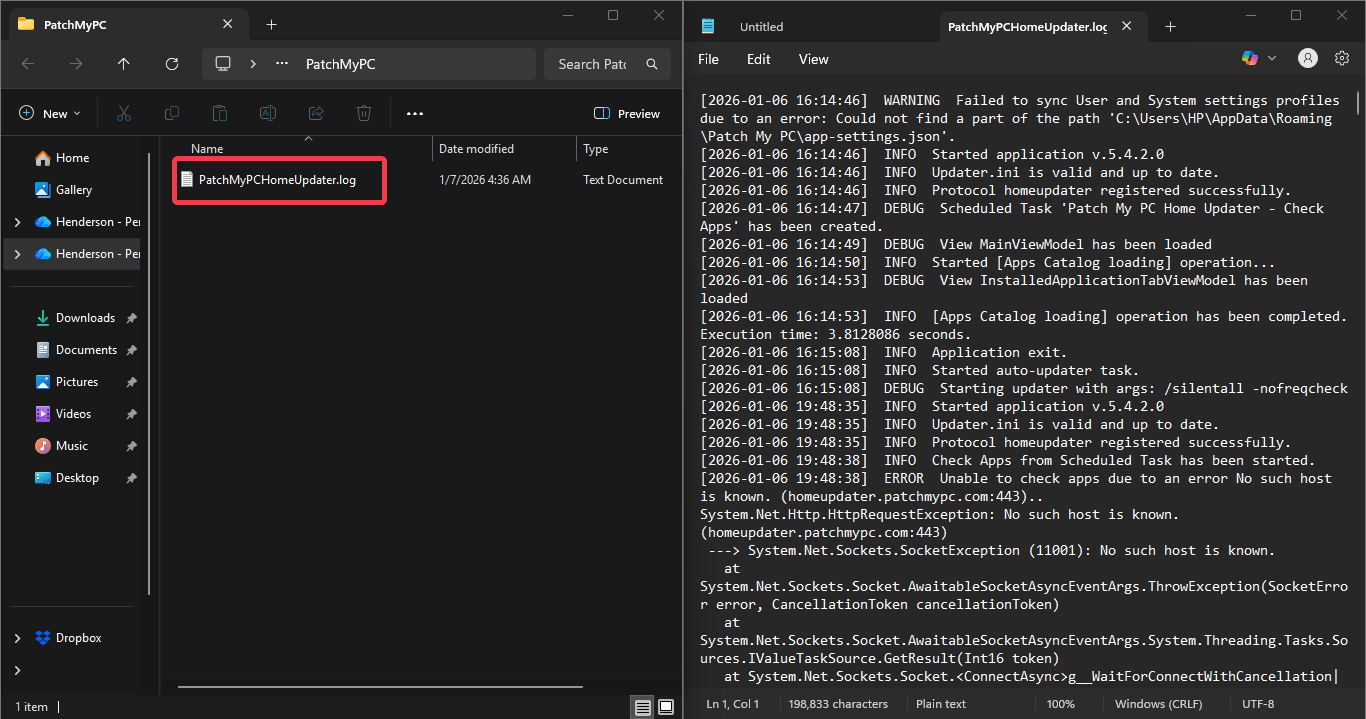1366x719 pixels.
Task: Open the Edit menu in Notepad
Action: [x=758, y=59]
